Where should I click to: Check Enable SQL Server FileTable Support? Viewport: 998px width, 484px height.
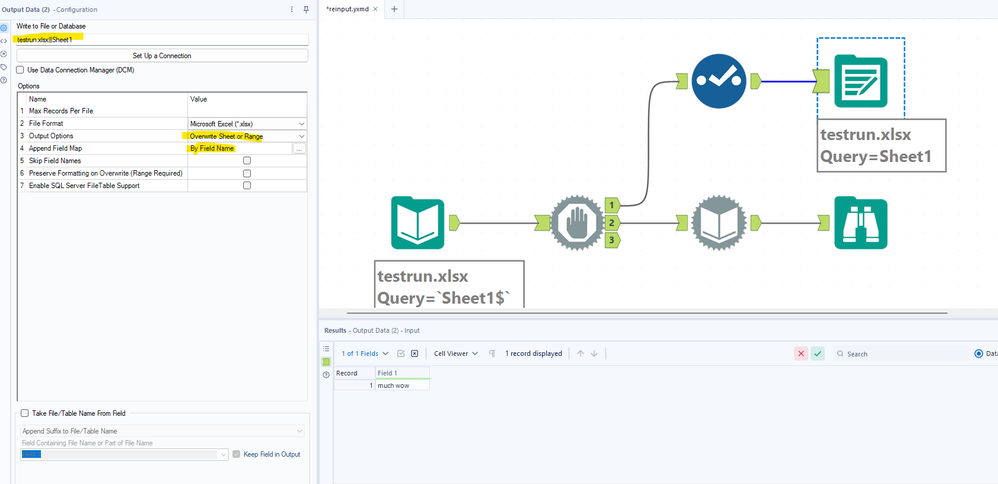point(247,185)
